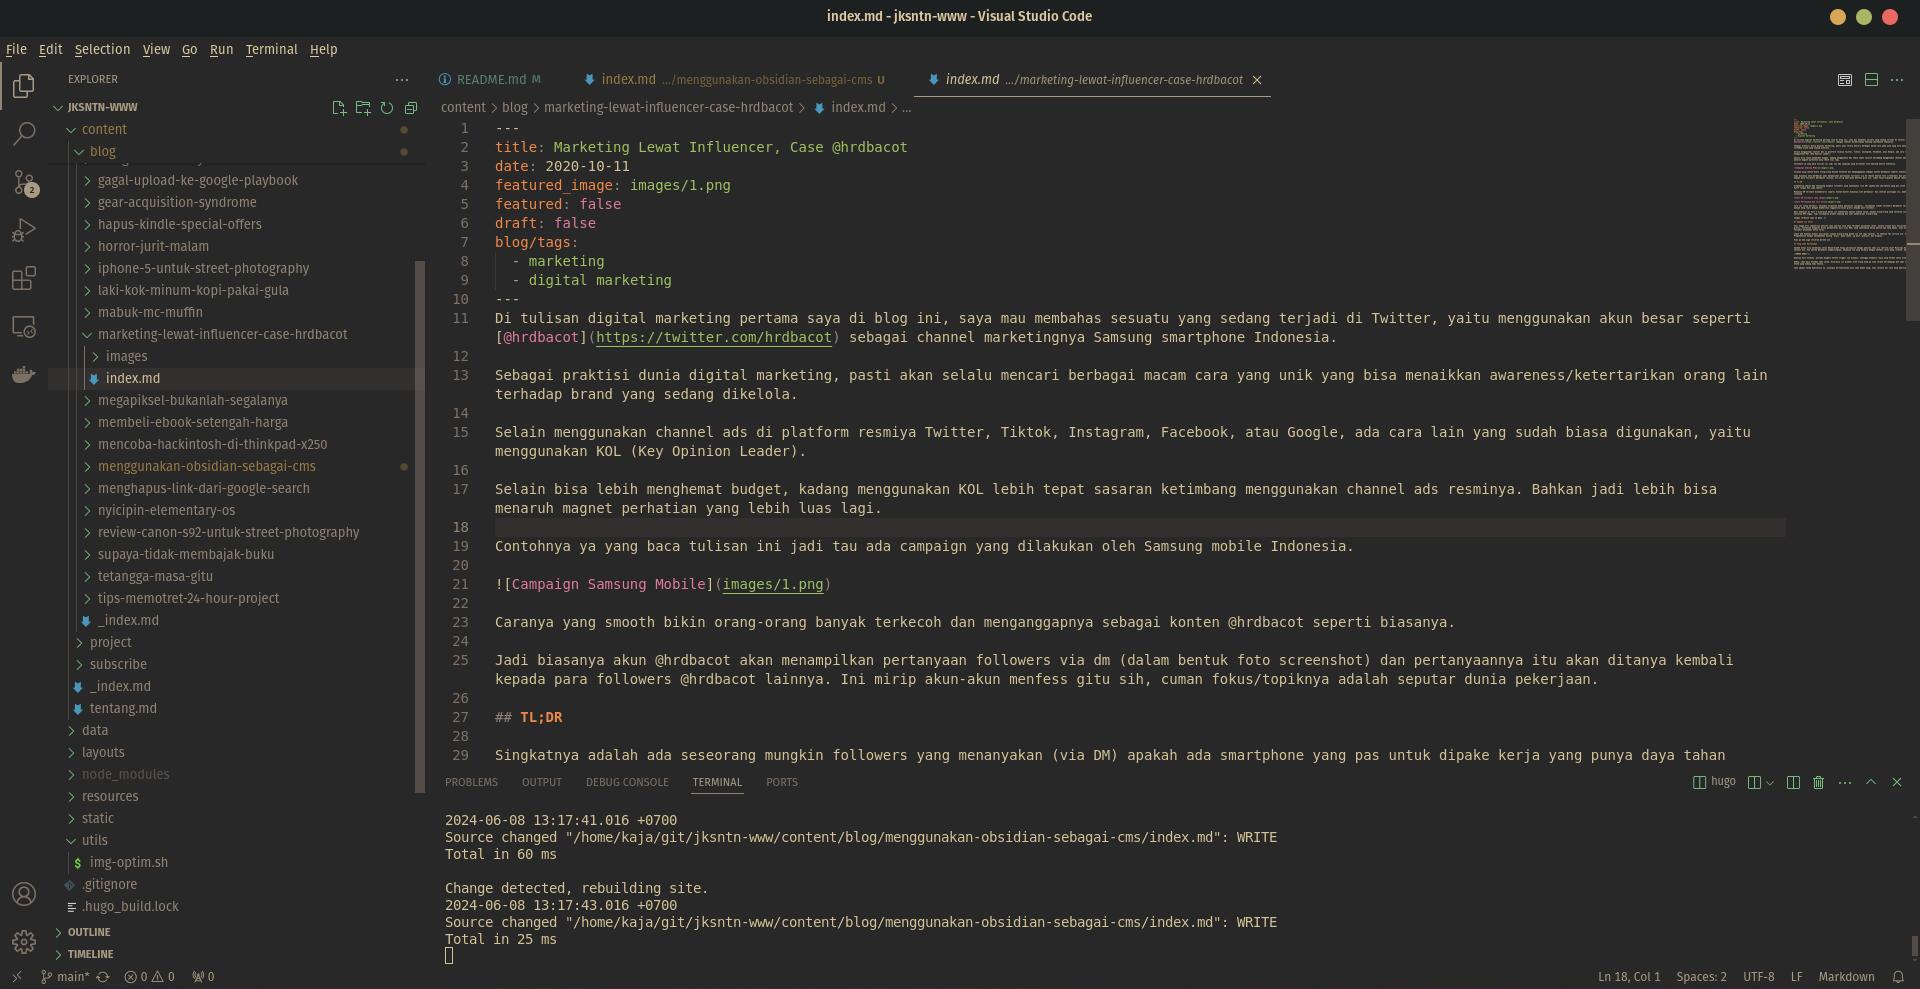
Task: Click the minimap on the editor's right edge
Action: pos(1849,200)
